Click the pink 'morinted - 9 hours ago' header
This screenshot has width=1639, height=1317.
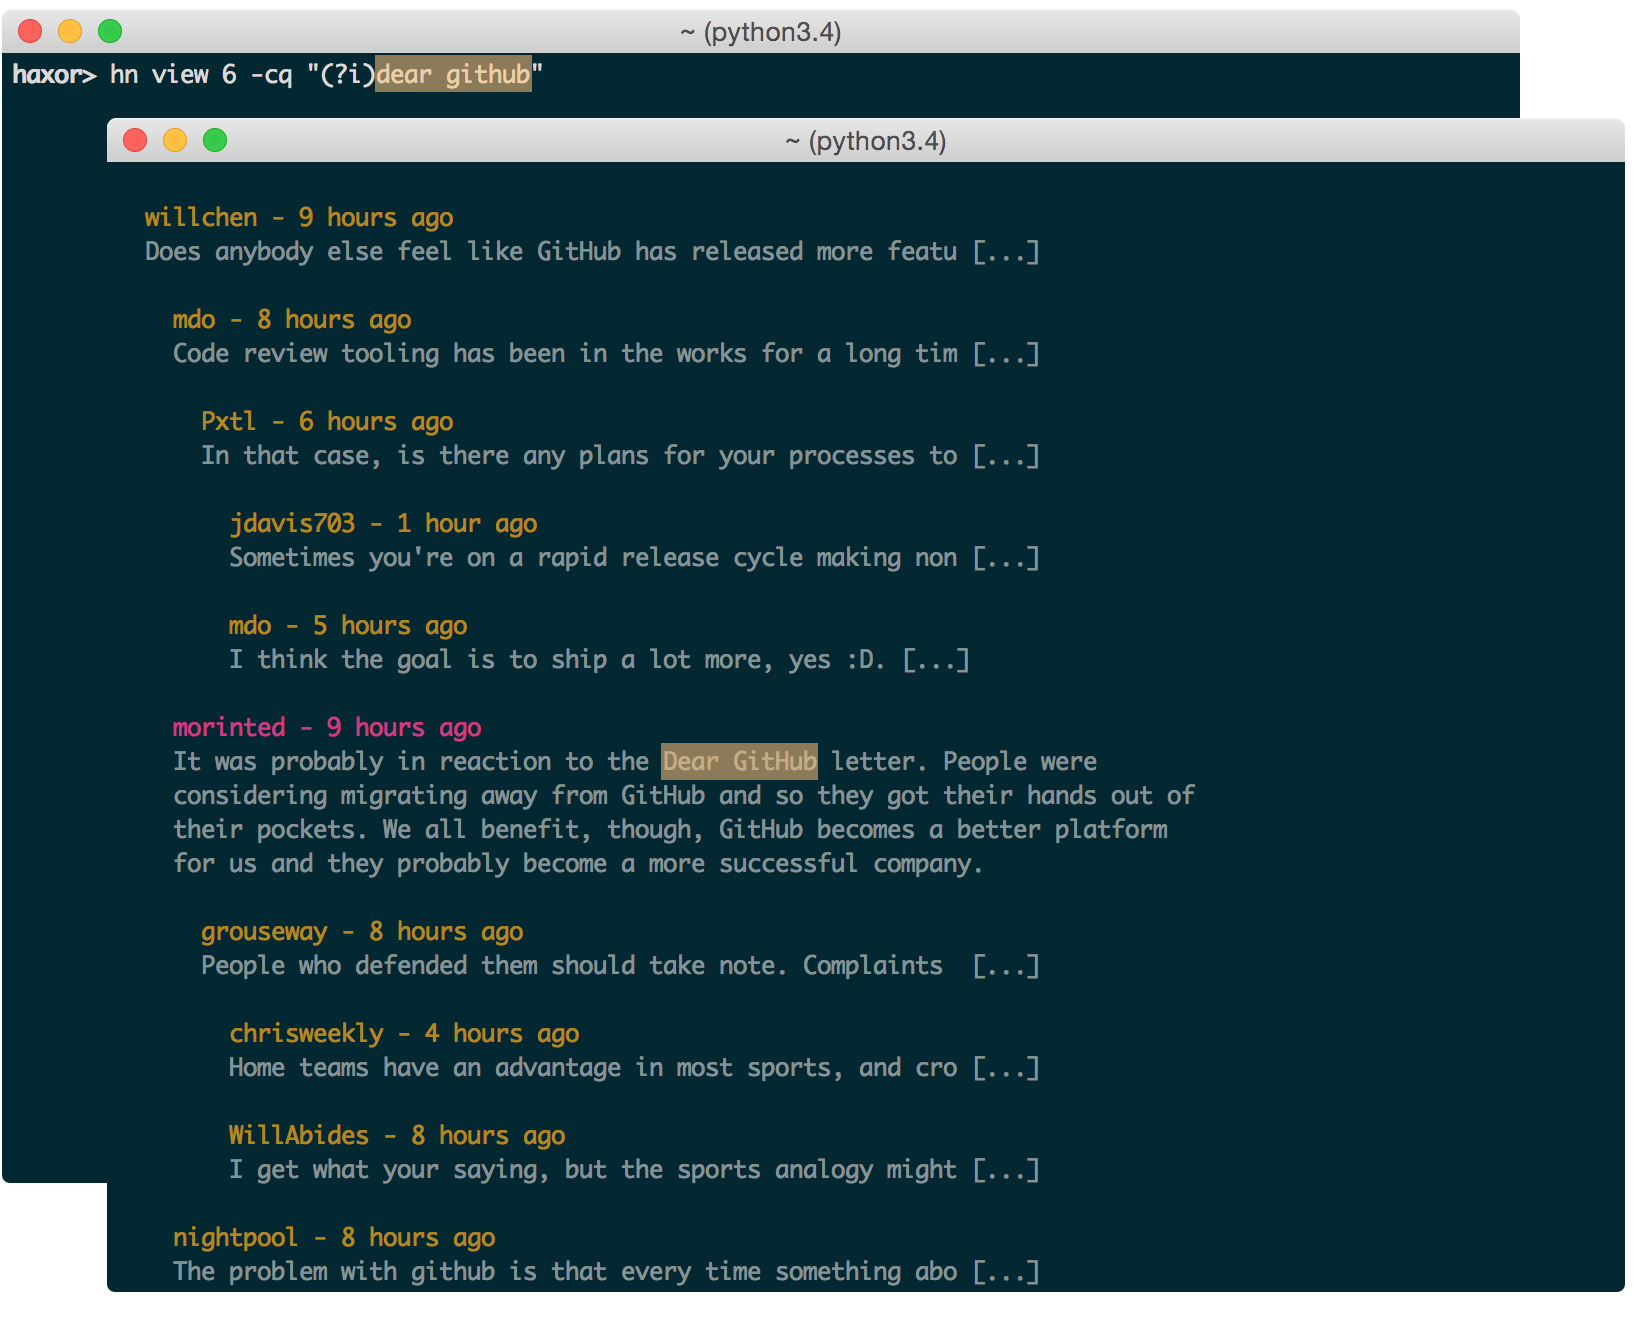[327, 728]
